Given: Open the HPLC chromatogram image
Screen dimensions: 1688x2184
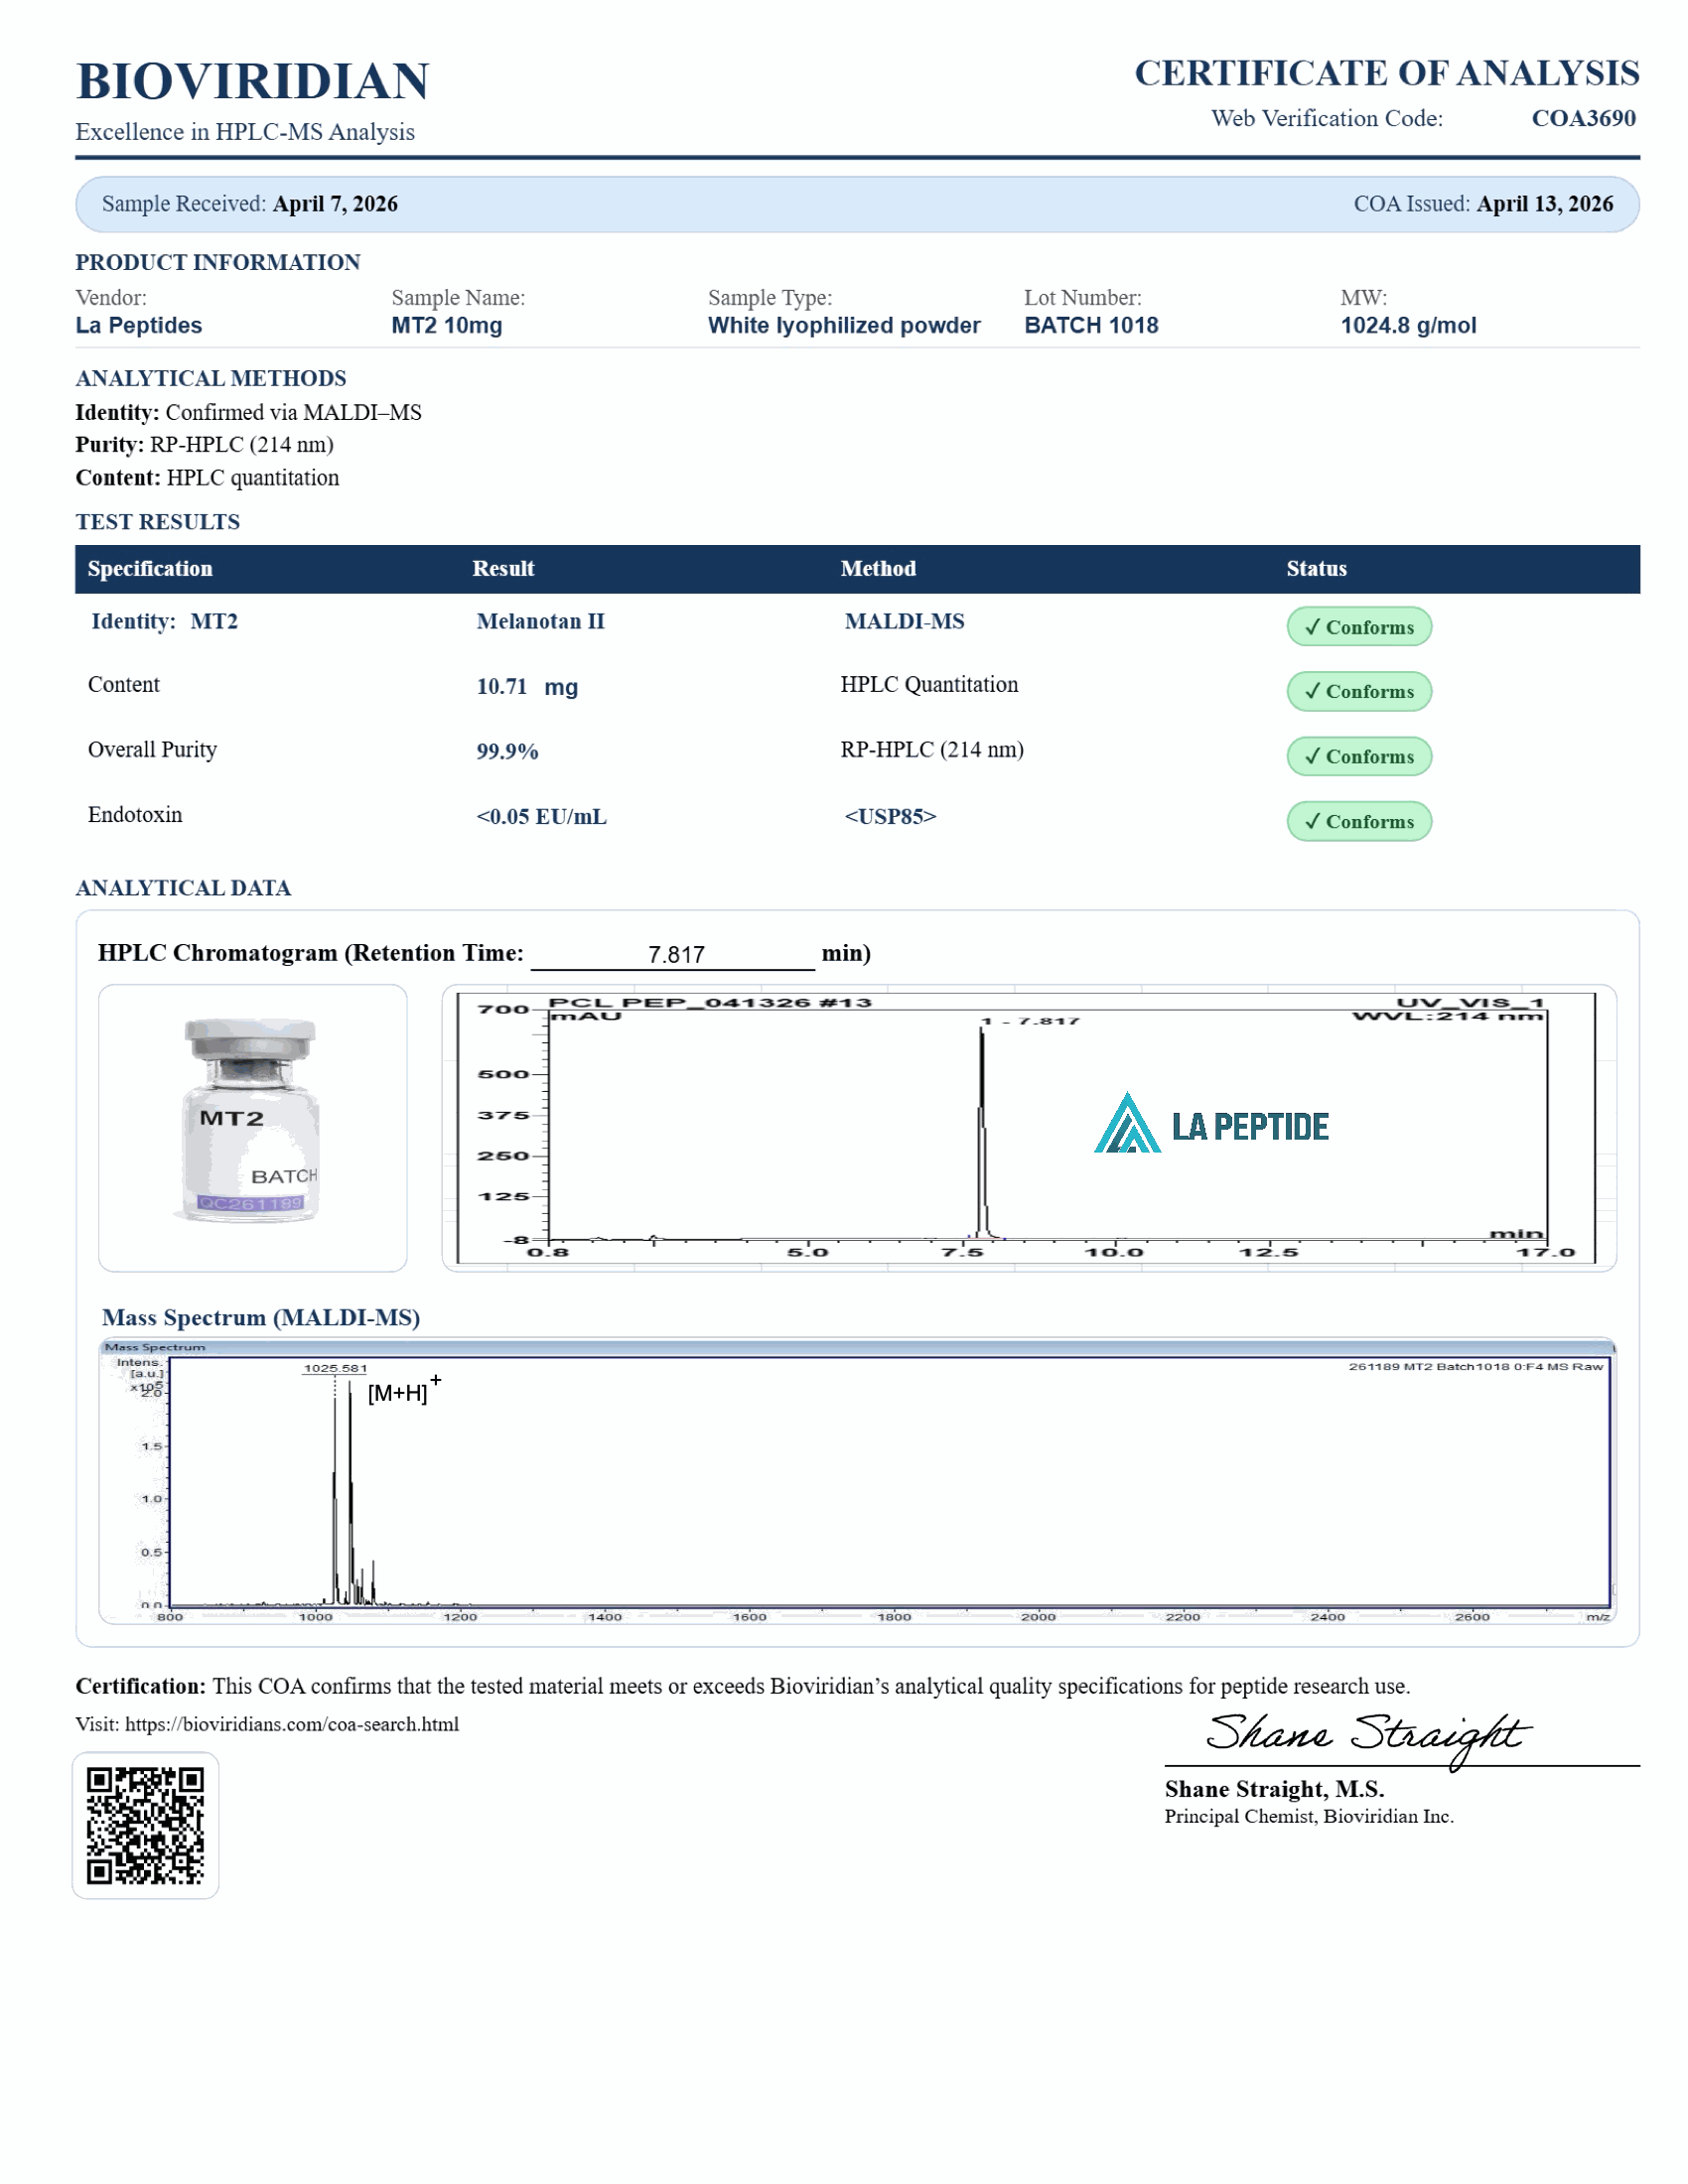Looking at the screenshot, I should point(1029,1128).
